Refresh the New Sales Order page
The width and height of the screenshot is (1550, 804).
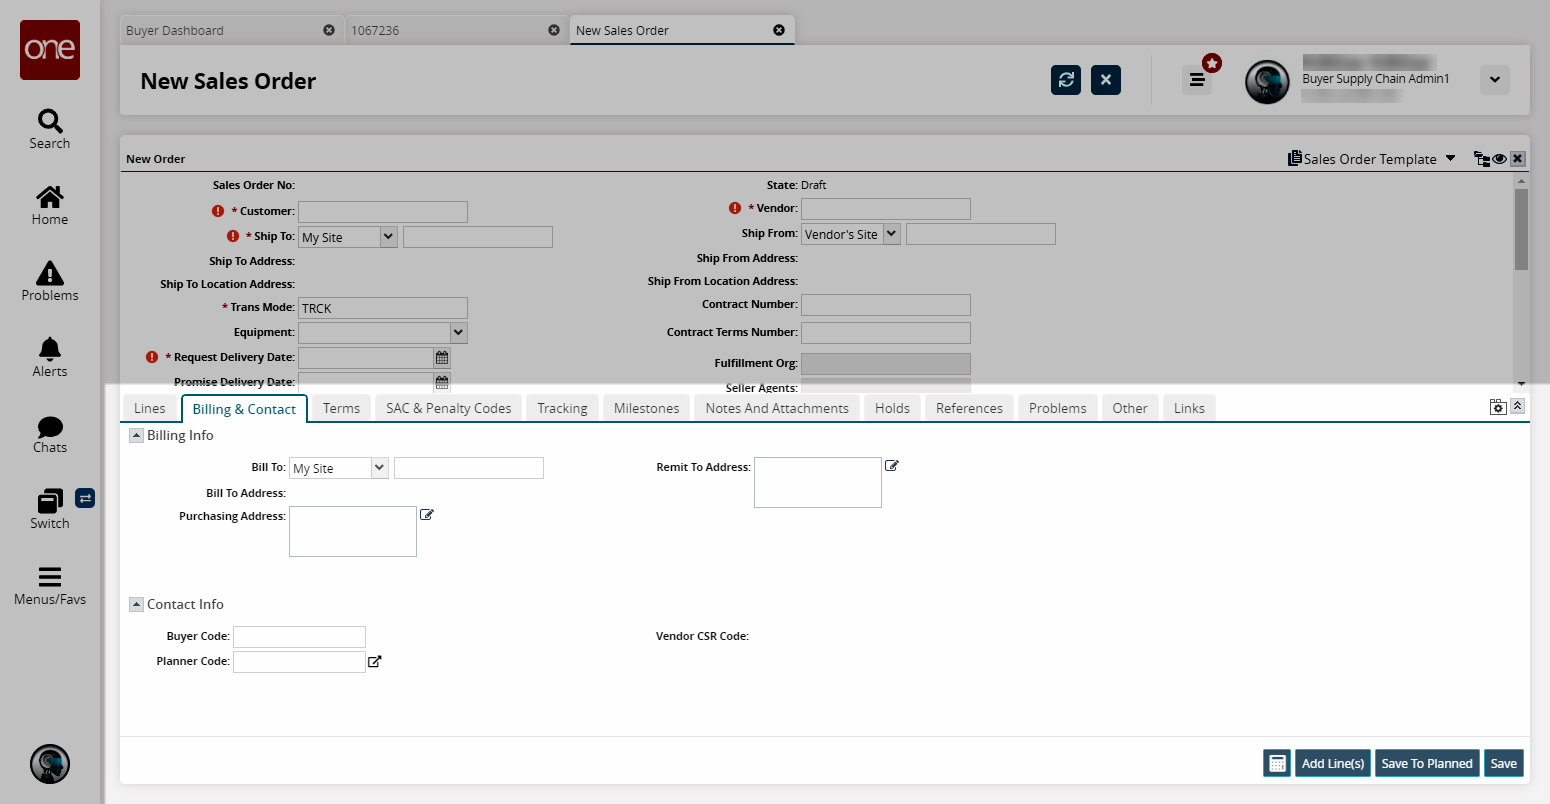click(x=1066, y=80)
